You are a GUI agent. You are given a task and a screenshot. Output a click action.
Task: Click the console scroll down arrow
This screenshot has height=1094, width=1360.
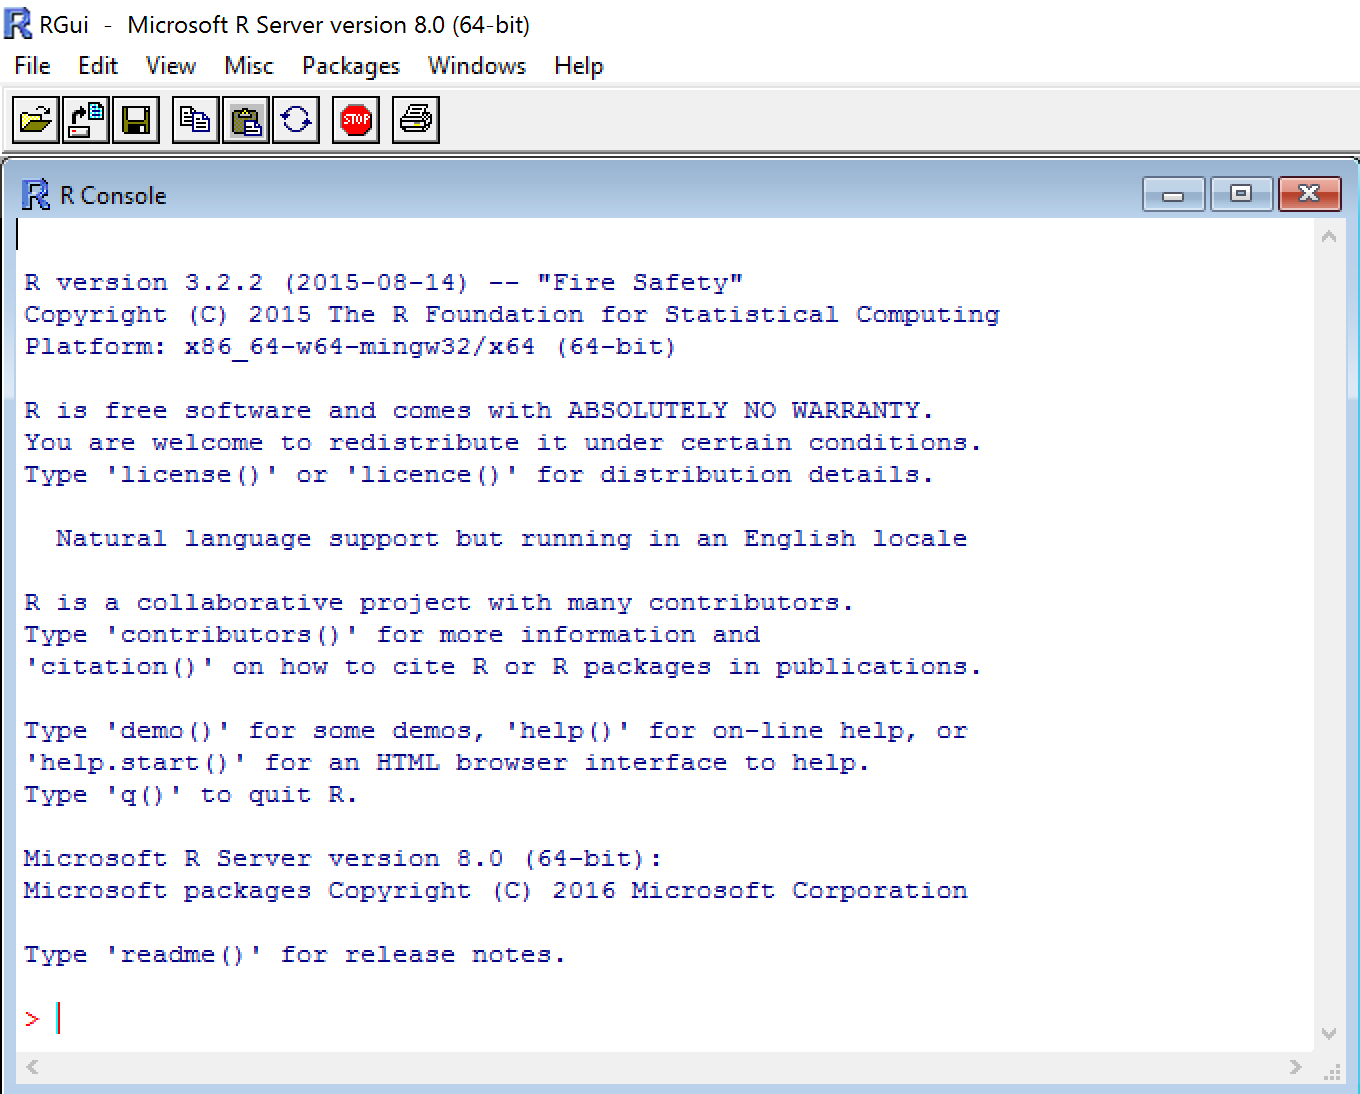click(1329, 1034)
